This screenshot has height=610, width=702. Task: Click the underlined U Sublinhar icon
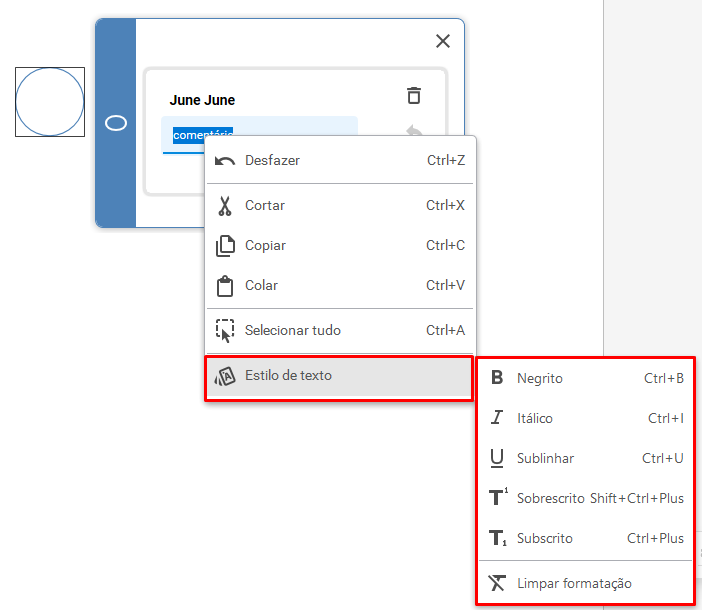(497, 458)
